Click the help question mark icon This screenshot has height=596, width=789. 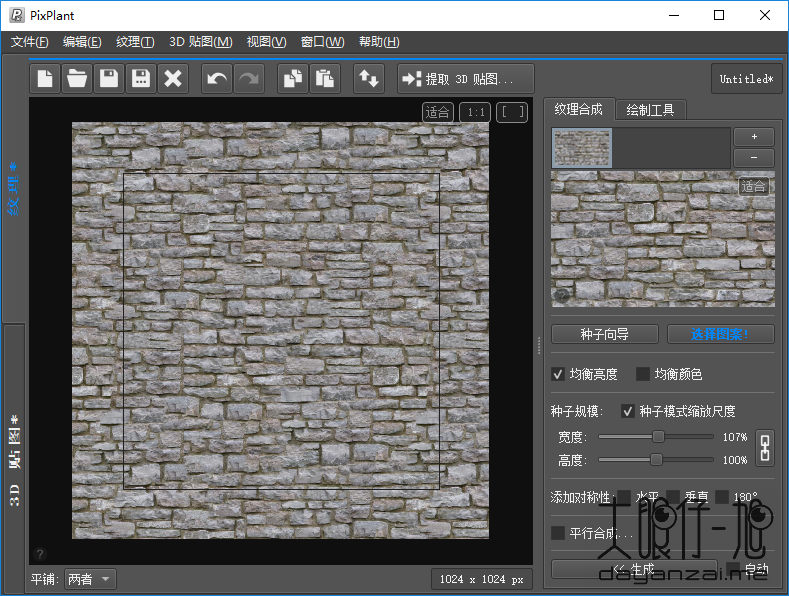pos(40,554)
